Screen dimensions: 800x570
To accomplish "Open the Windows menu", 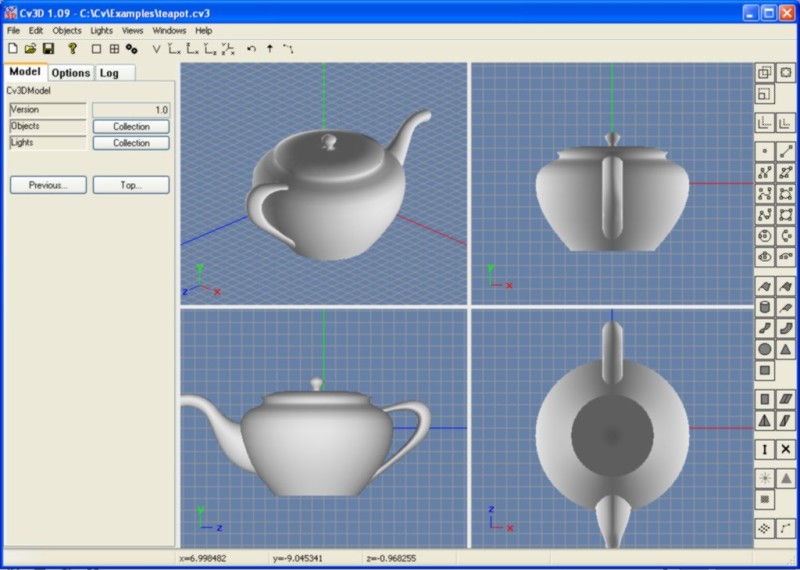I will point(169,31).
